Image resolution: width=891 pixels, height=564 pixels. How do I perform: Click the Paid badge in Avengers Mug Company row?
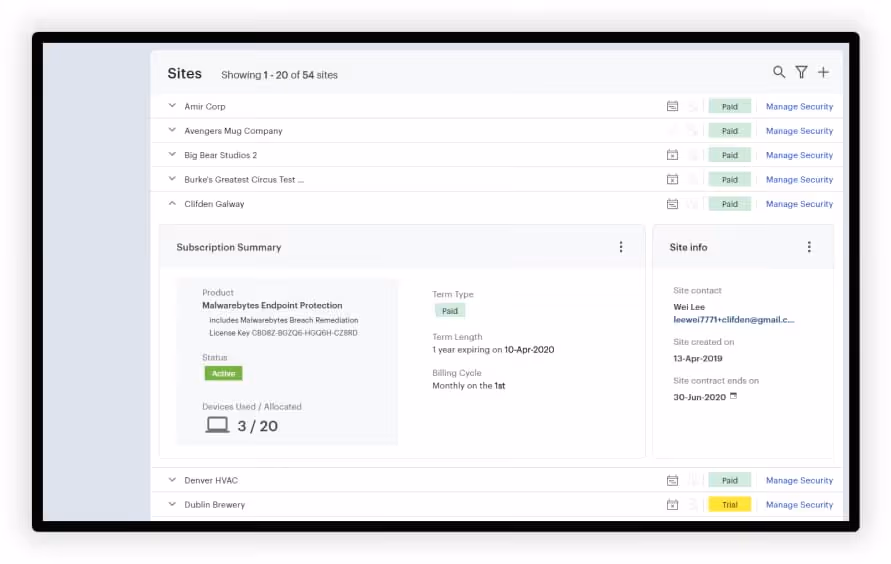[730, 131]
